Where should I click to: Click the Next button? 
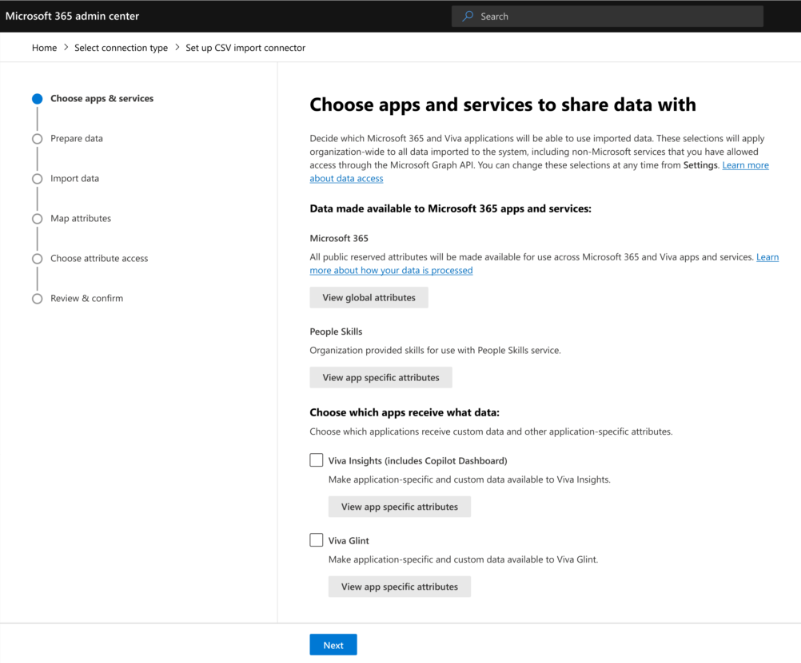point(332,644)
